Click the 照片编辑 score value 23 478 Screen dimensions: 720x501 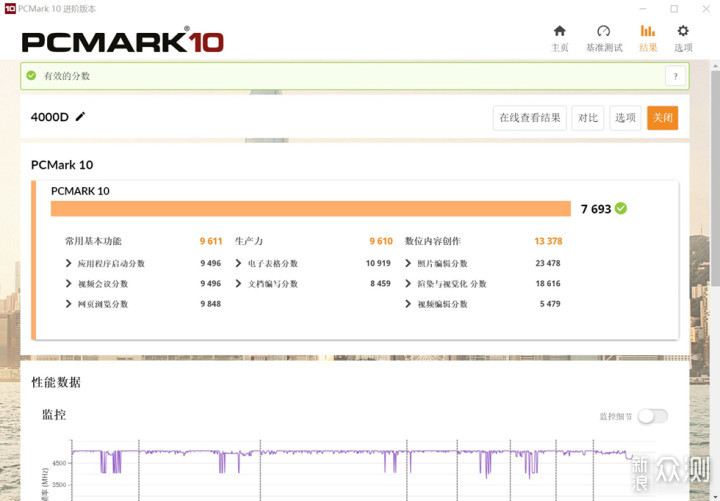[548, 263]
